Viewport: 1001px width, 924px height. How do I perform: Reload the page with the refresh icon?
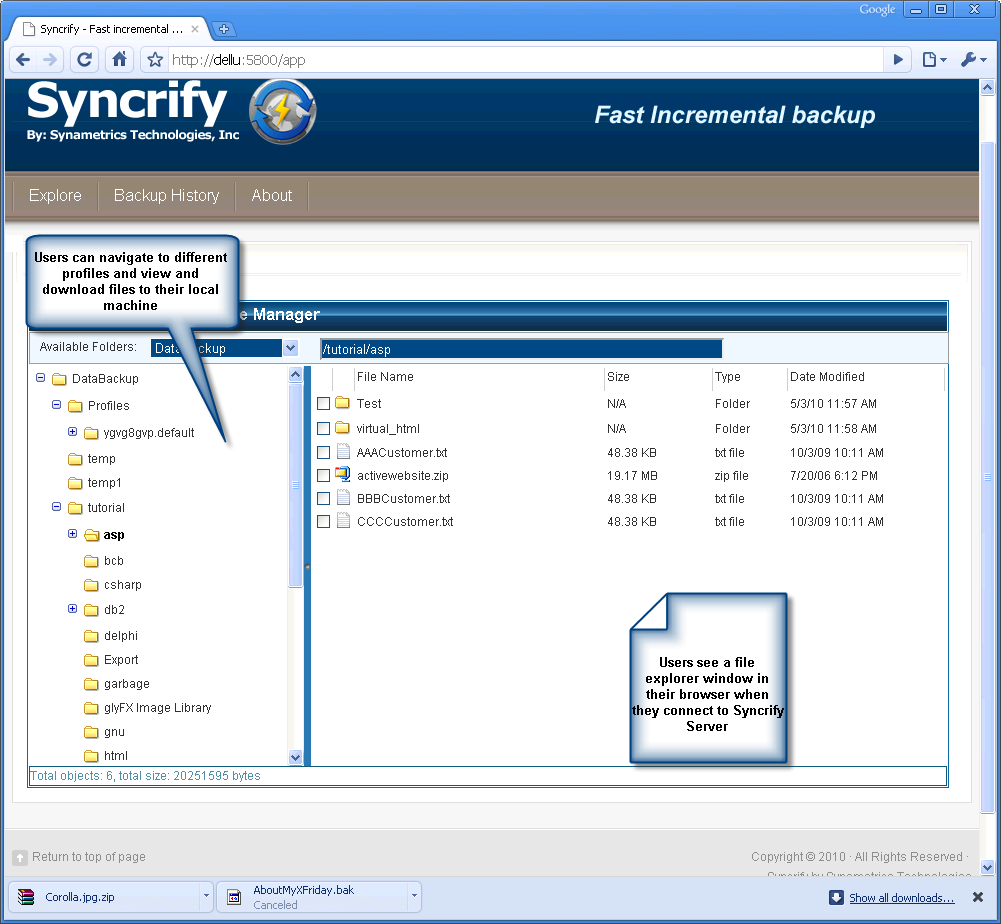tap(84, 60)
